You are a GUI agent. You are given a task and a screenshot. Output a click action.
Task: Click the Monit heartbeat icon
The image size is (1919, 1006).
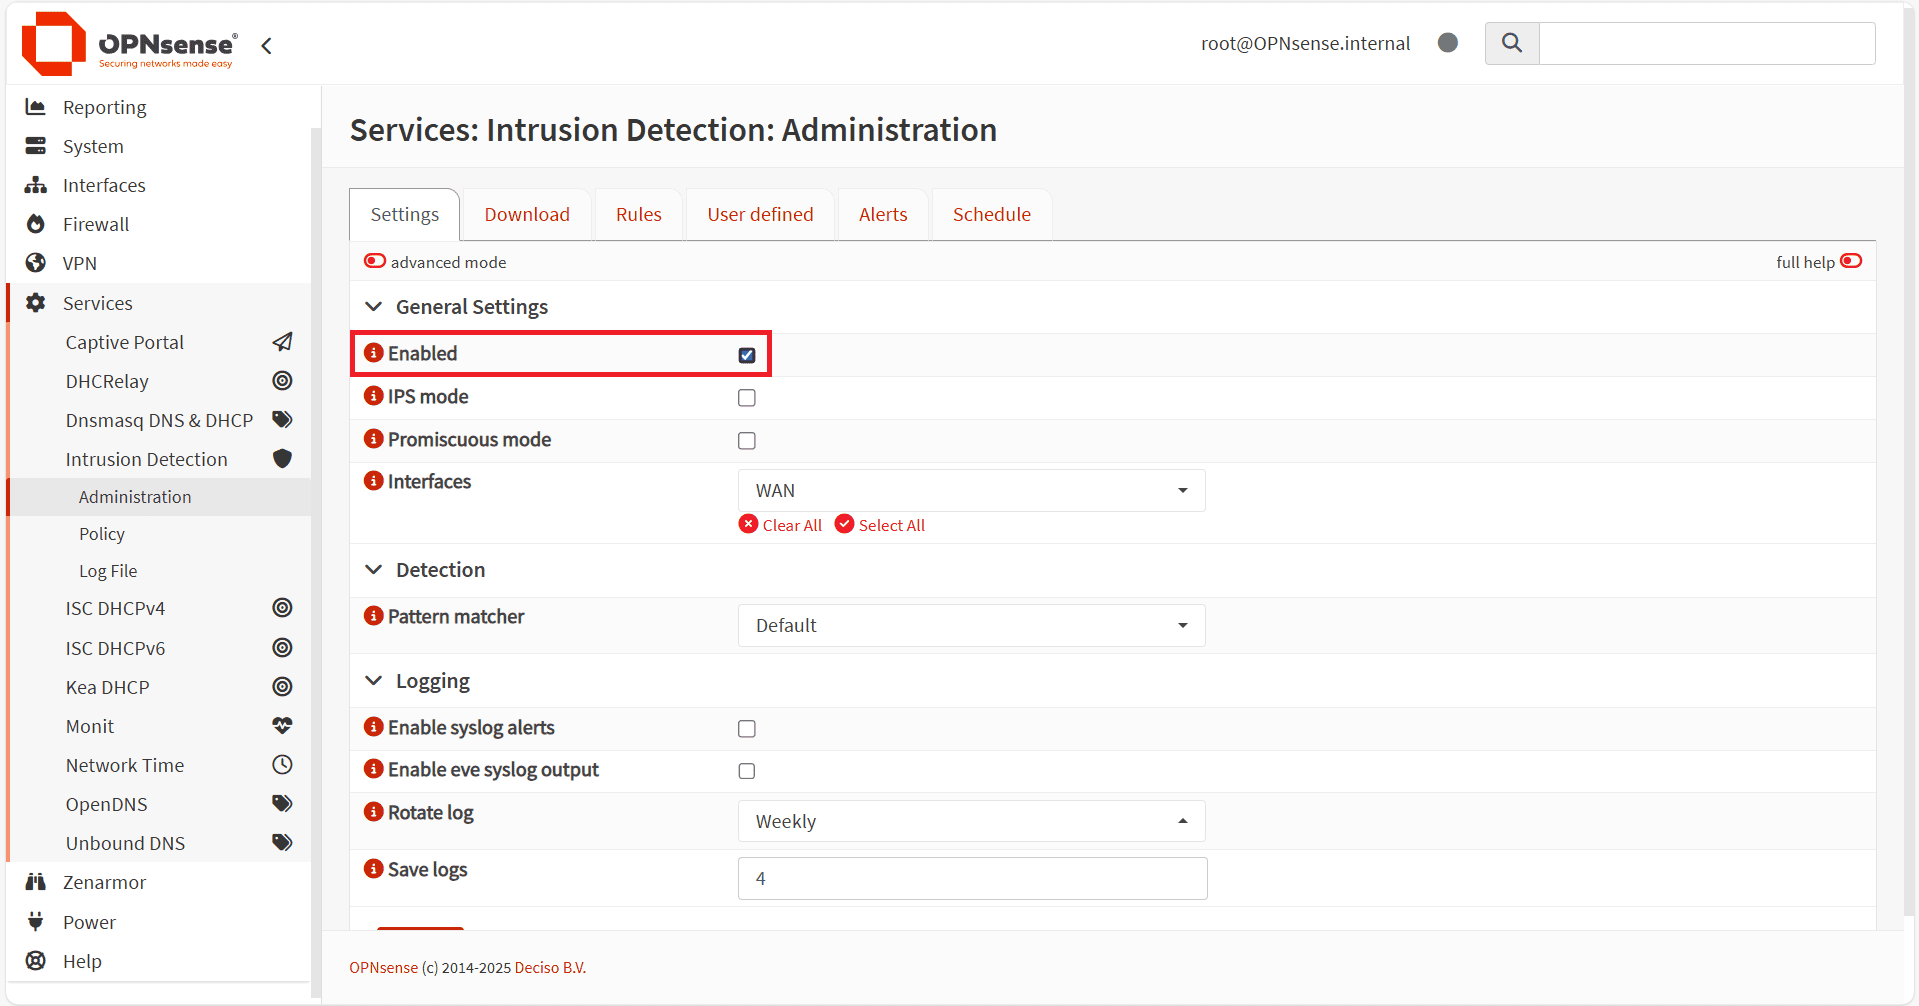(282, 726)
